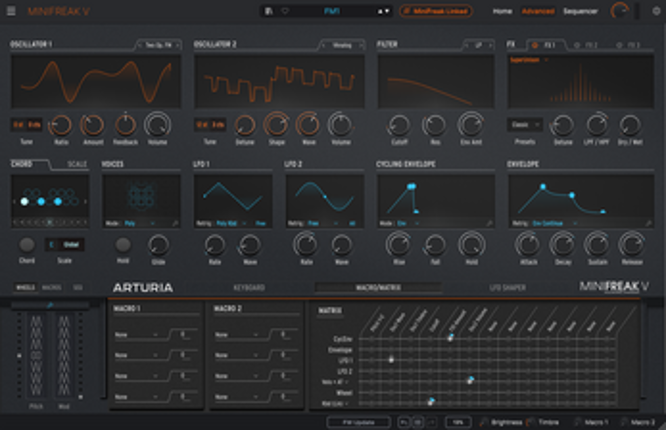Toggle the Voices Hold button
Viewport: 666px width, 430px height.
tap(123, 245)
